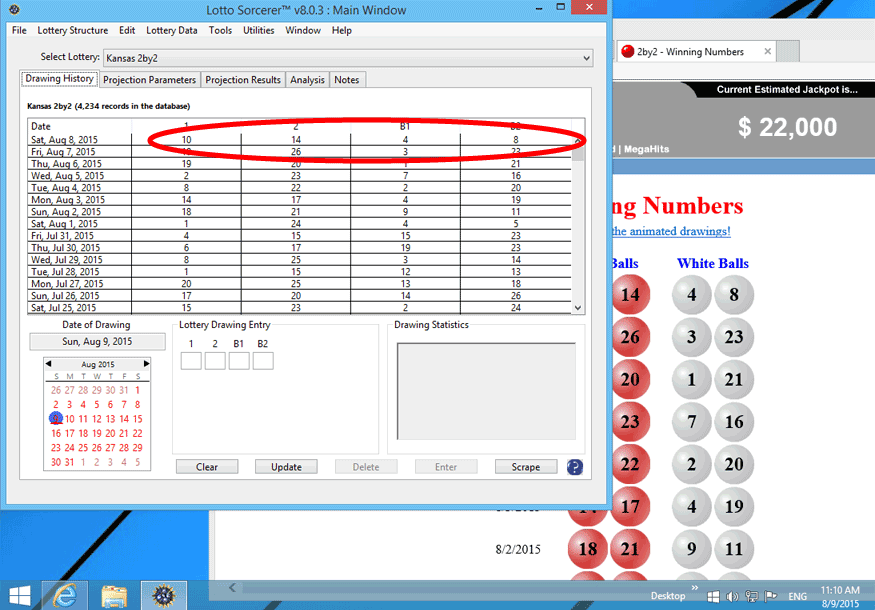
Task: Select August 22 in the calendar
Action: click(137, 433)
